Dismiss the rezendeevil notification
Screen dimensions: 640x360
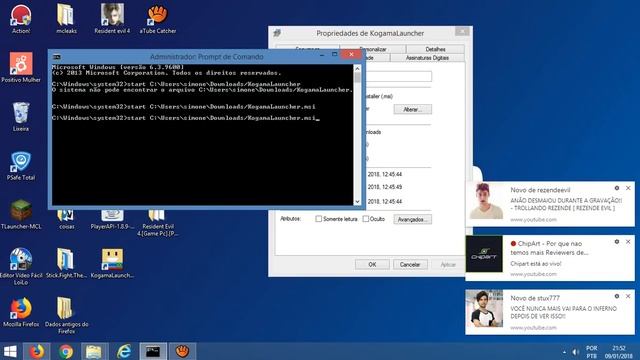pos(628,188)
